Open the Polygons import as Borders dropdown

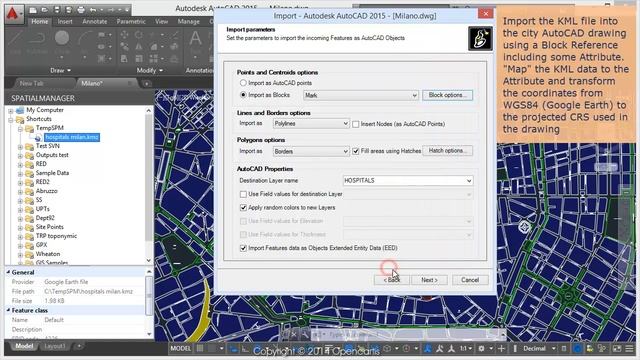[x=311, y=151]
